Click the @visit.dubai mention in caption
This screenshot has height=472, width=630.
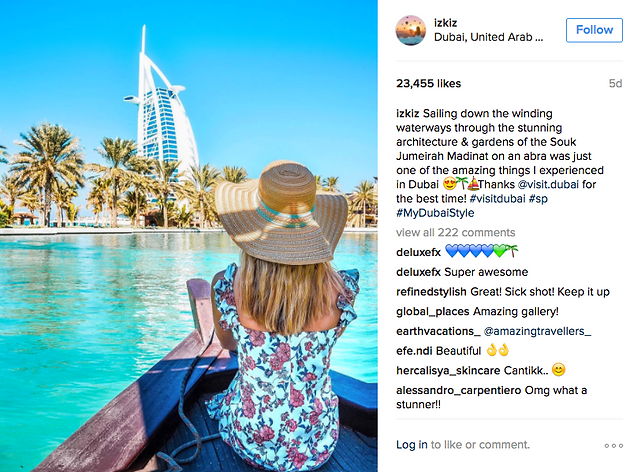548,184
